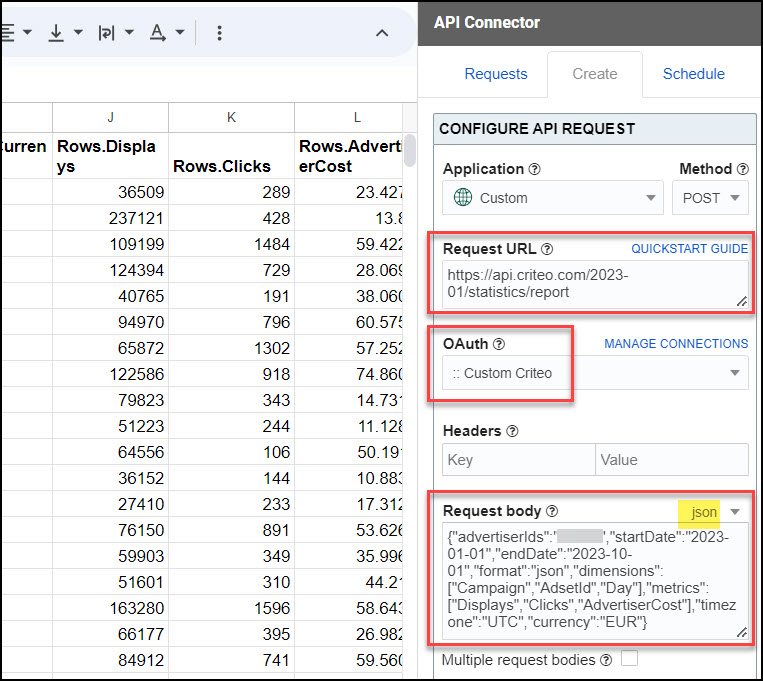Viewport: 763px width, 681px height.
Task: Select the cell containing 237121
Action: click(110, 218)
